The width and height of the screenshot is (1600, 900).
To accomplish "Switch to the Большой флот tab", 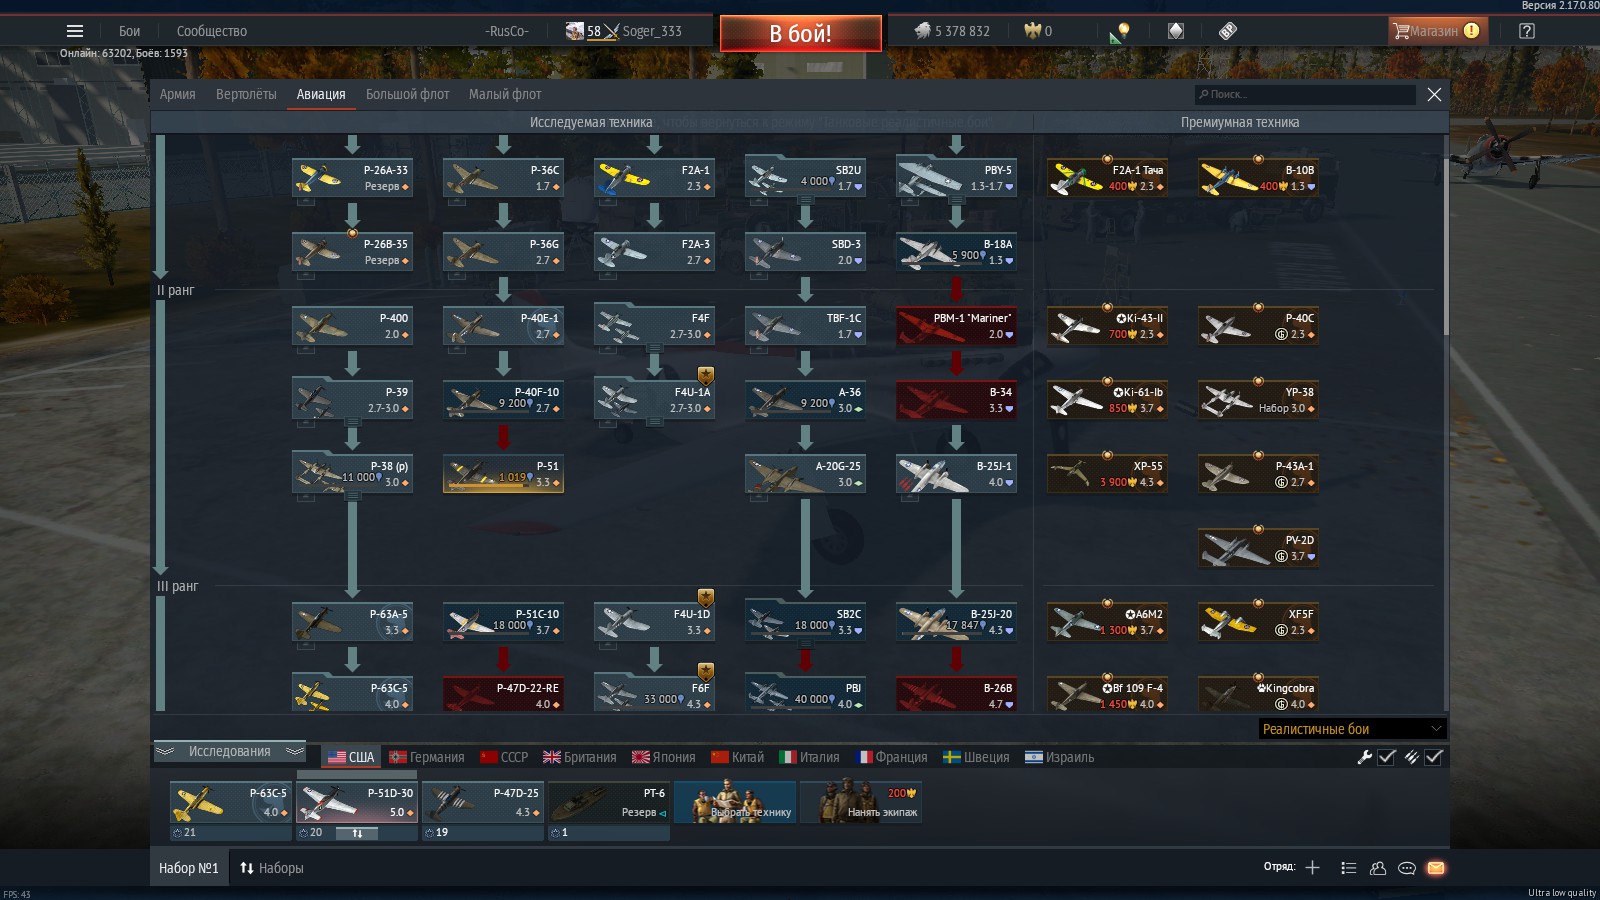I will click(408, 94).
